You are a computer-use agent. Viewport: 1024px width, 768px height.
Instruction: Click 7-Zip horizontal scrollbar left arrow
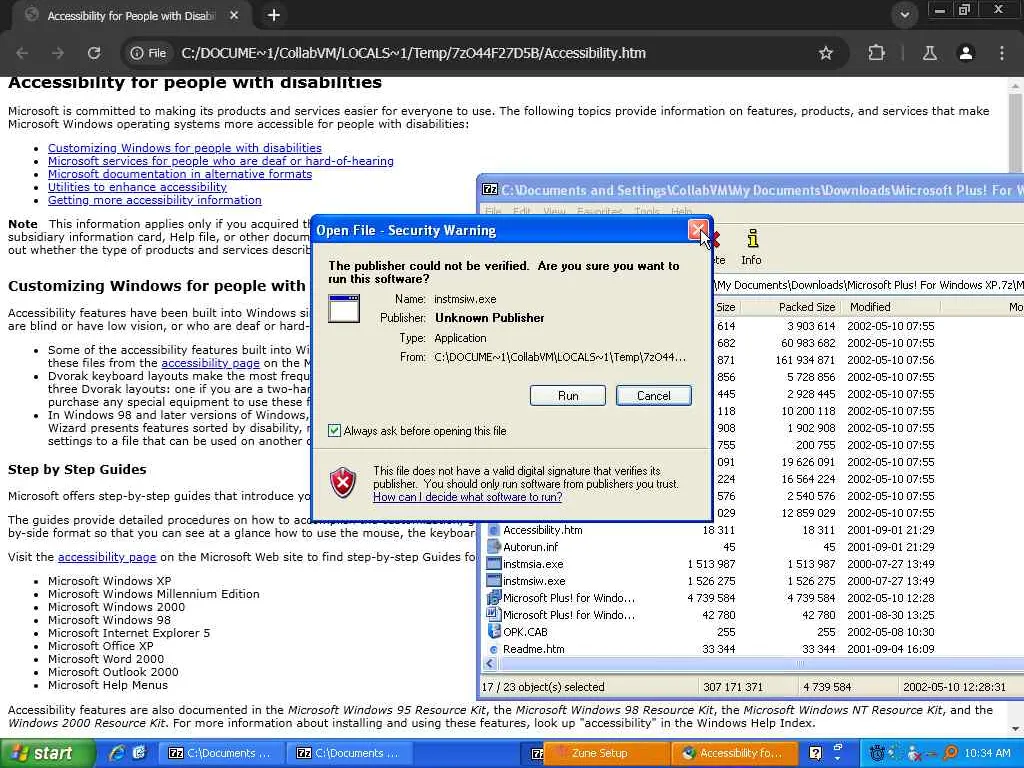490,664
